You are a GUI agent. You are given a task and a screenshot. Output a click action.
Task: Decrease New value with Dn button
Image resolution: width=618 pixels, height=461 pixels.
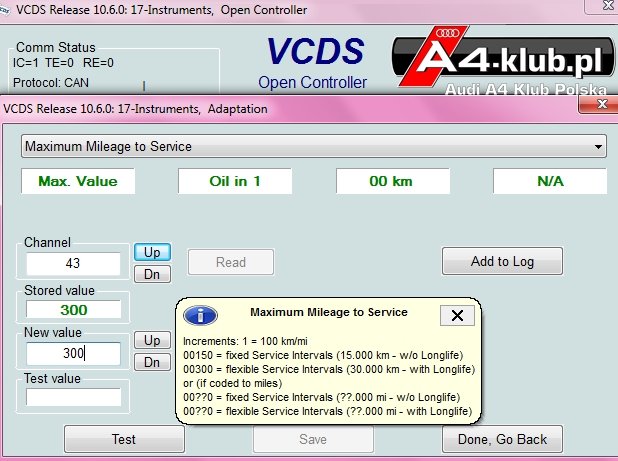152,362
